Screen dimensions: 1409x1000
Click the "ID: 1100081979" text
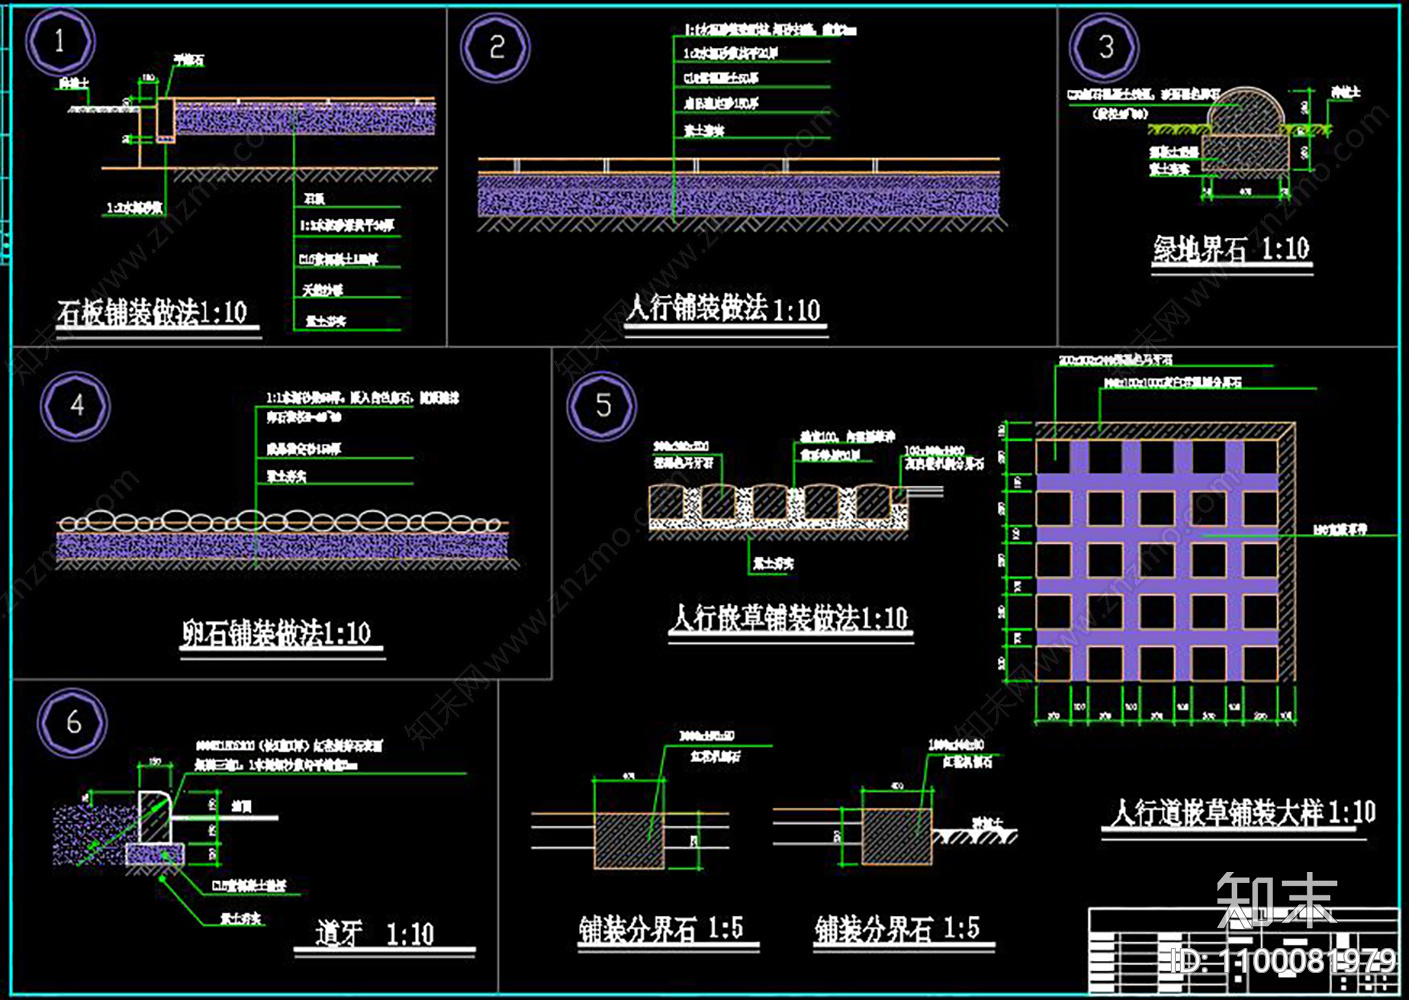tap(1284, 961)
